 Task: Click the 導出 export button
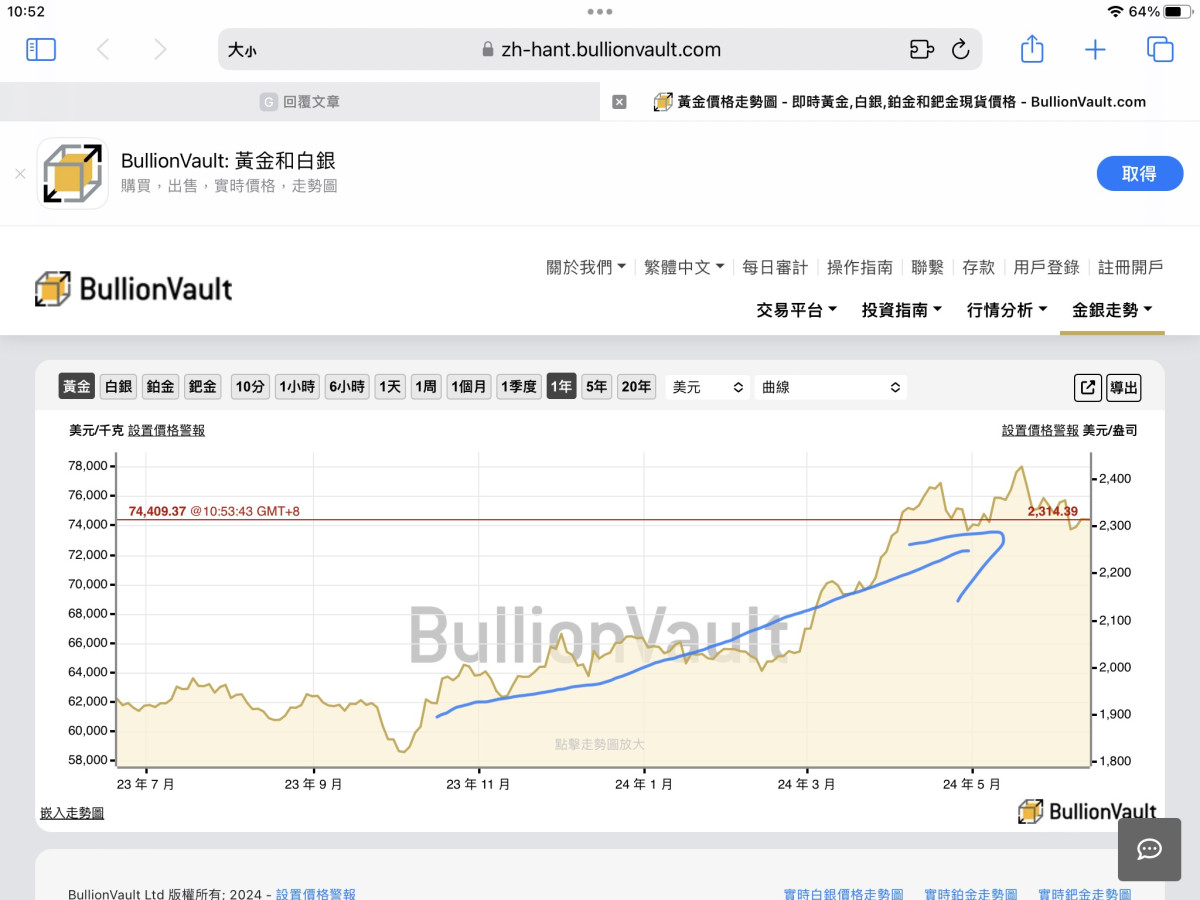pos(1123,388)
